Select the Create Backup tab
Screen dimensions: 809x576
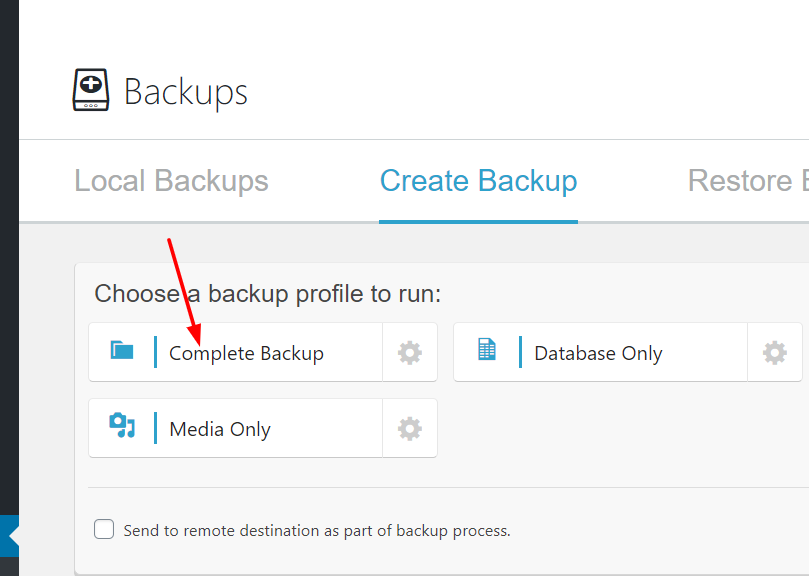pyautogui.click(x=478, y=181)
